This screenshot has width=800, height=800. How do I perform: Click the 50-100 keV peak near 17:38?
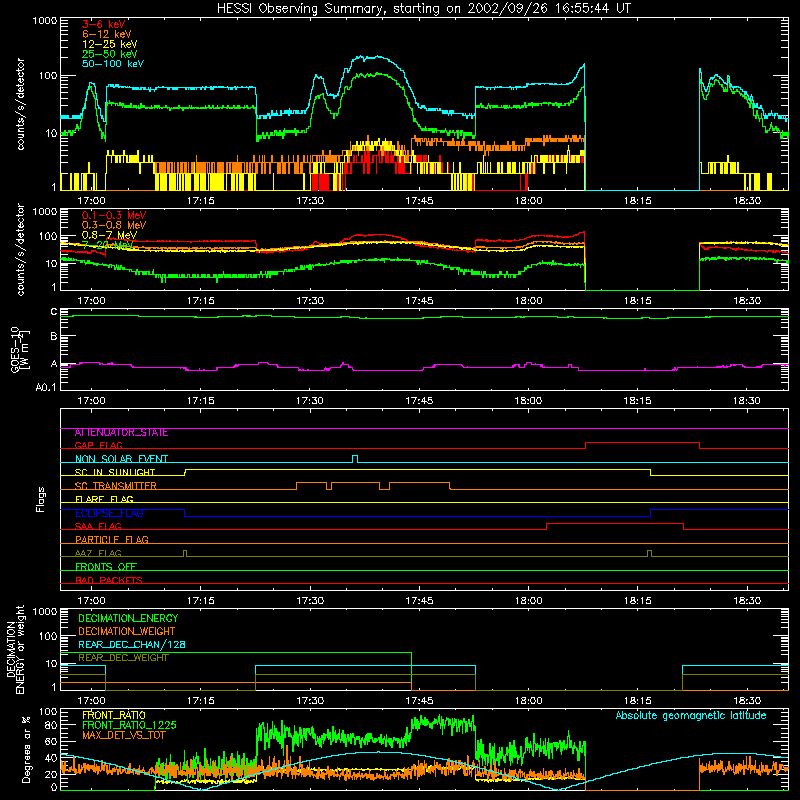coord(376,57)
